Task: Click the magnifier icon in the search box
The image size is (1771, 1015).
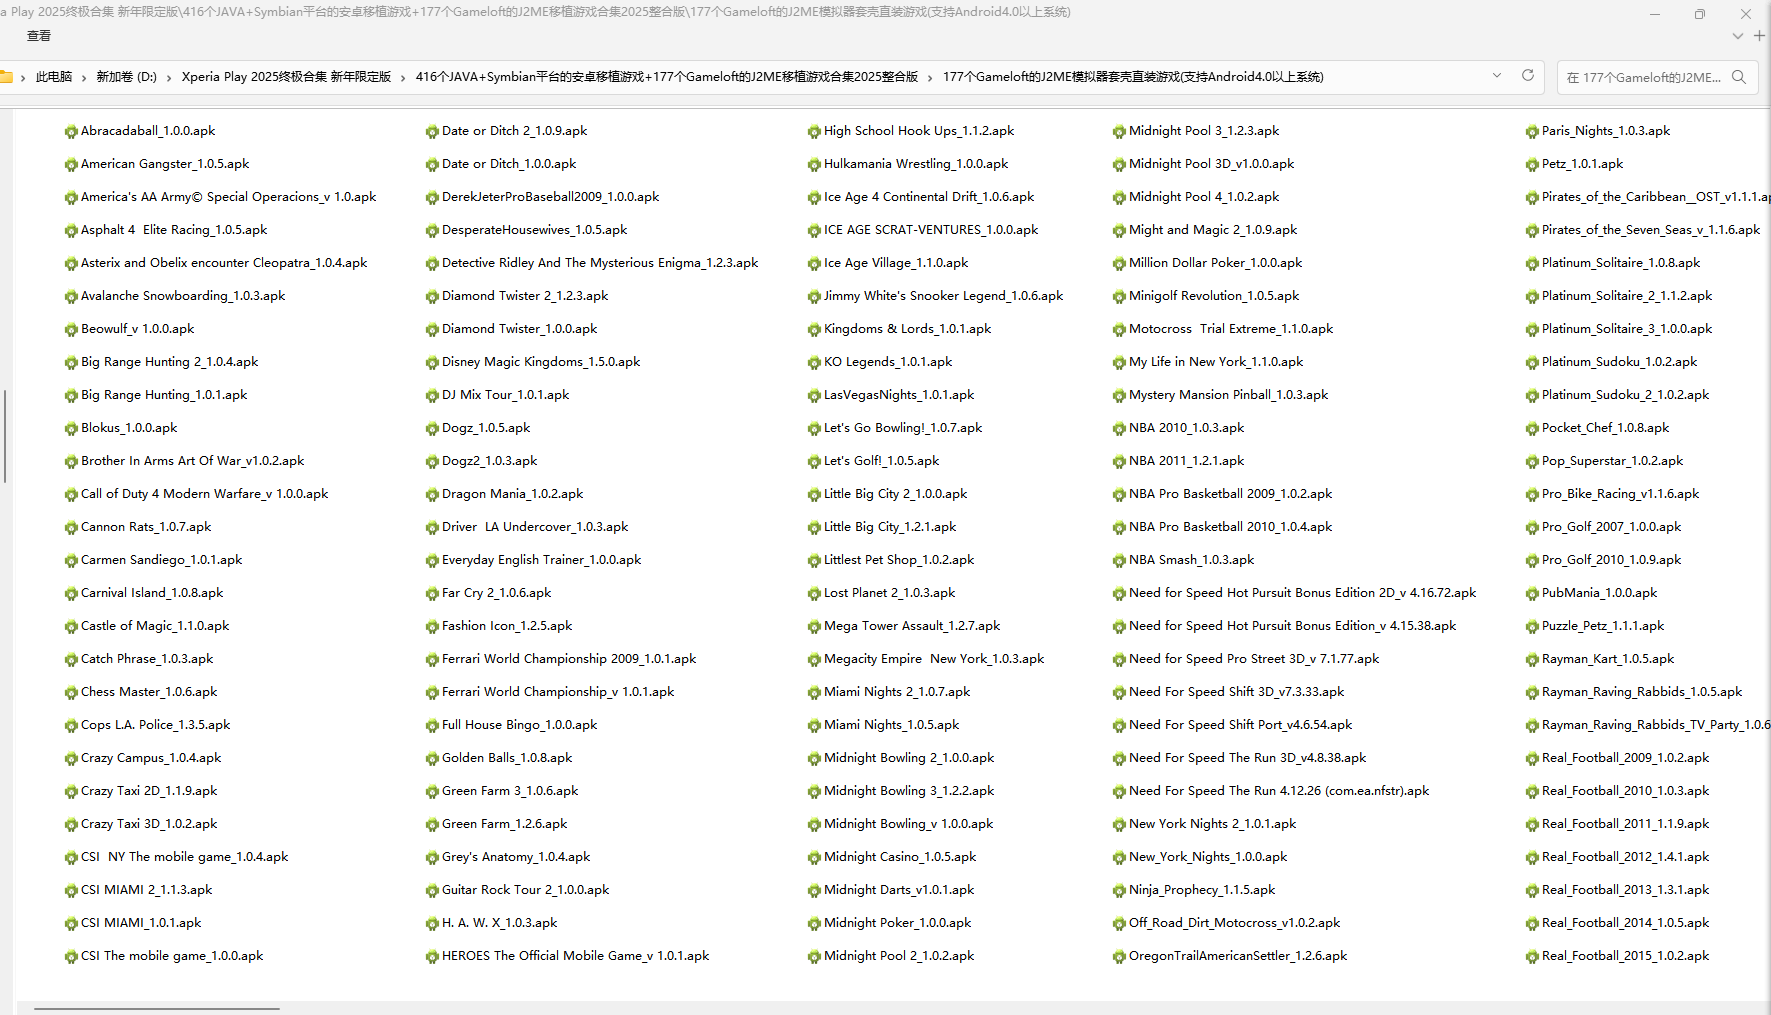Action: 1739,77
